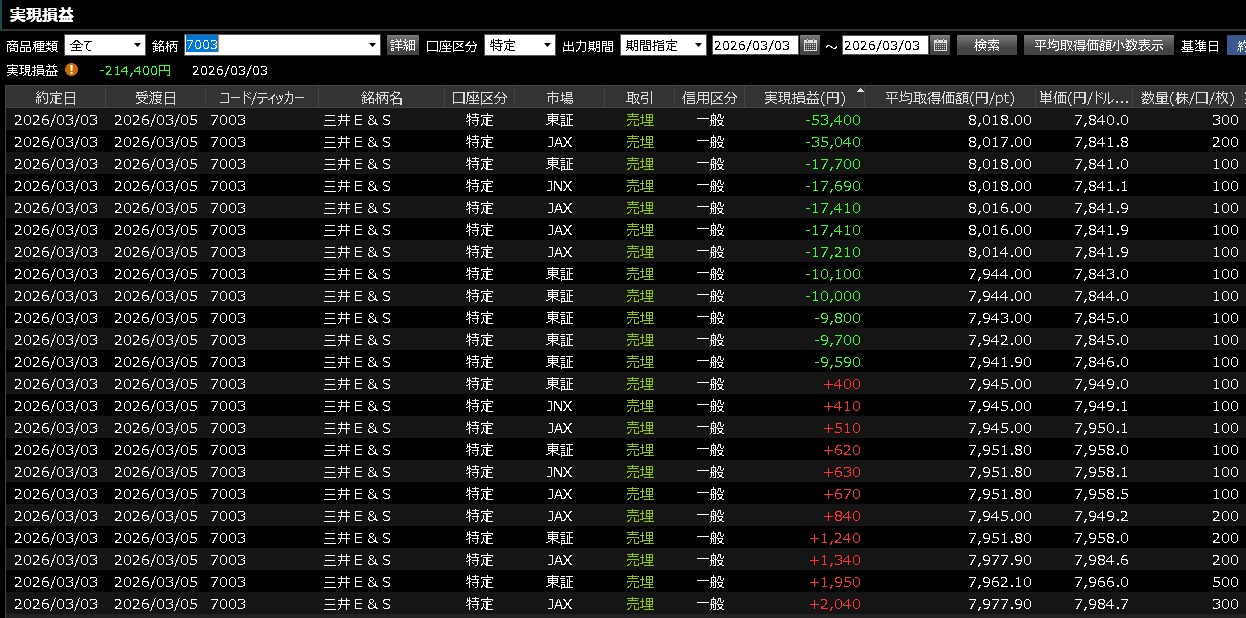This screenshot has height=618, width=1246.
Task: Click the start date field 2026/03/03
Action: 754,45
